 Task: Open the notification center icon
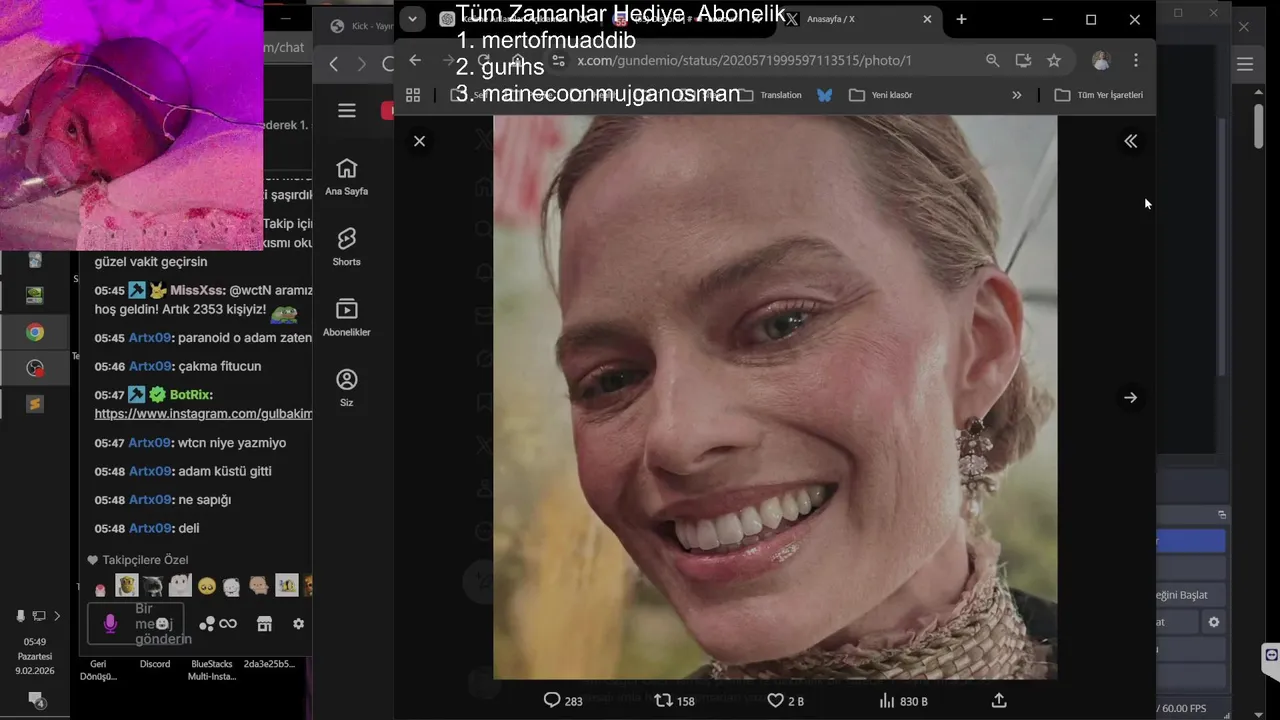[x=35, y=699]
